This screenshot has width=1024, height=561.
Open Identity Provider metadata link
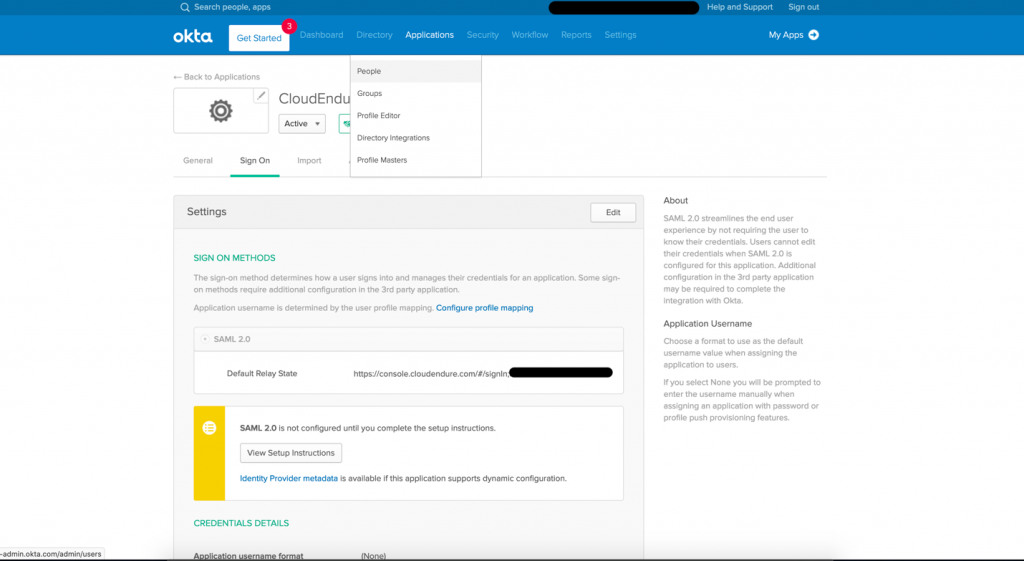pos(289,478)
